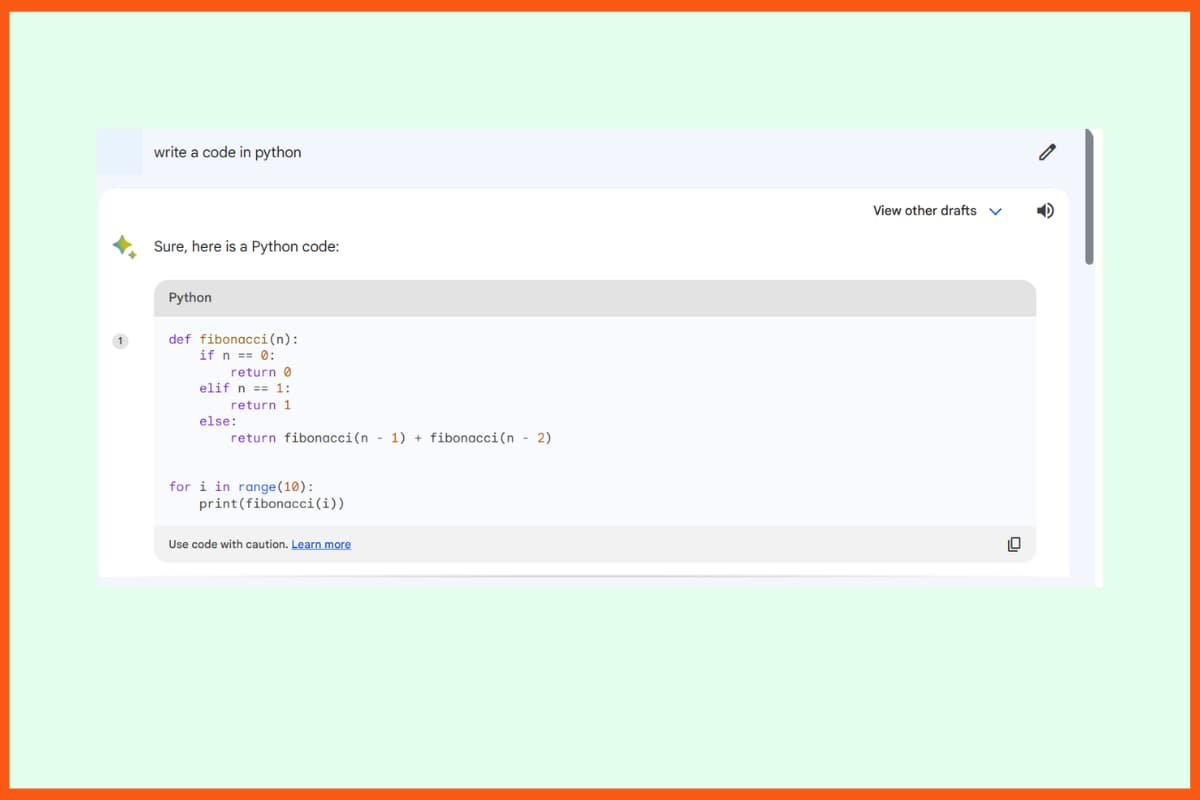
Task: Select the user avatar next to the prompt
Action: 120,152
